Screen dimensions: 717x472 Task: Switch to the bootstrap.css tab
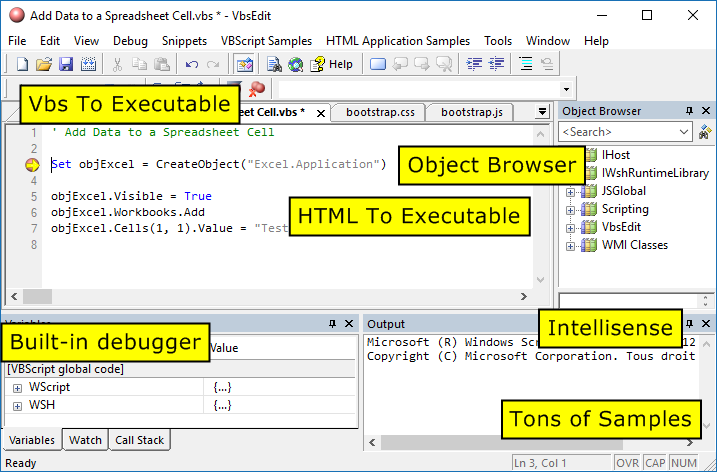[380, 111]
